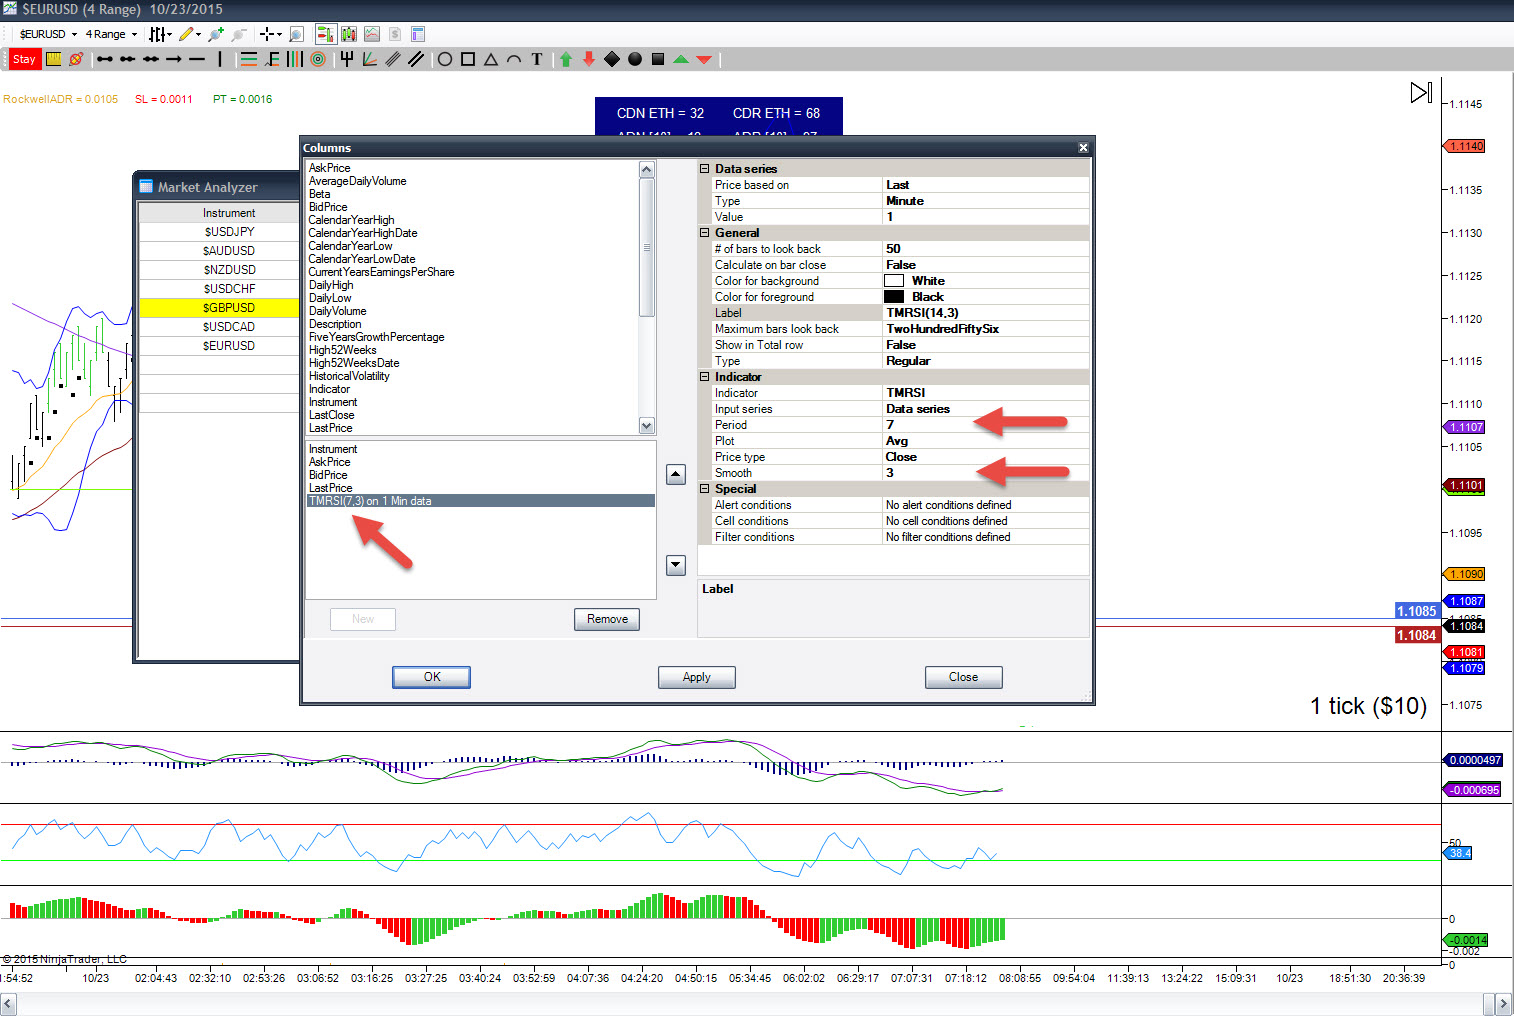The image size is (1514, 1016).
Task: Choose the rectangle drawing tool
Action: [468, 59]
